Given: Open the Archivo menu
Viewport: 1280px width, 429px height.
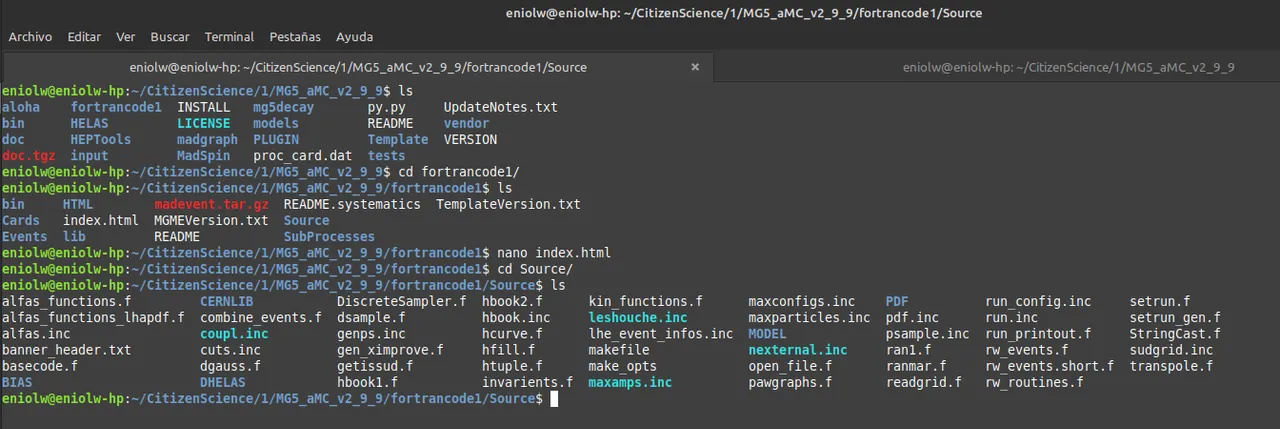Looking at the screenshot, I should (x=30, y=37).
